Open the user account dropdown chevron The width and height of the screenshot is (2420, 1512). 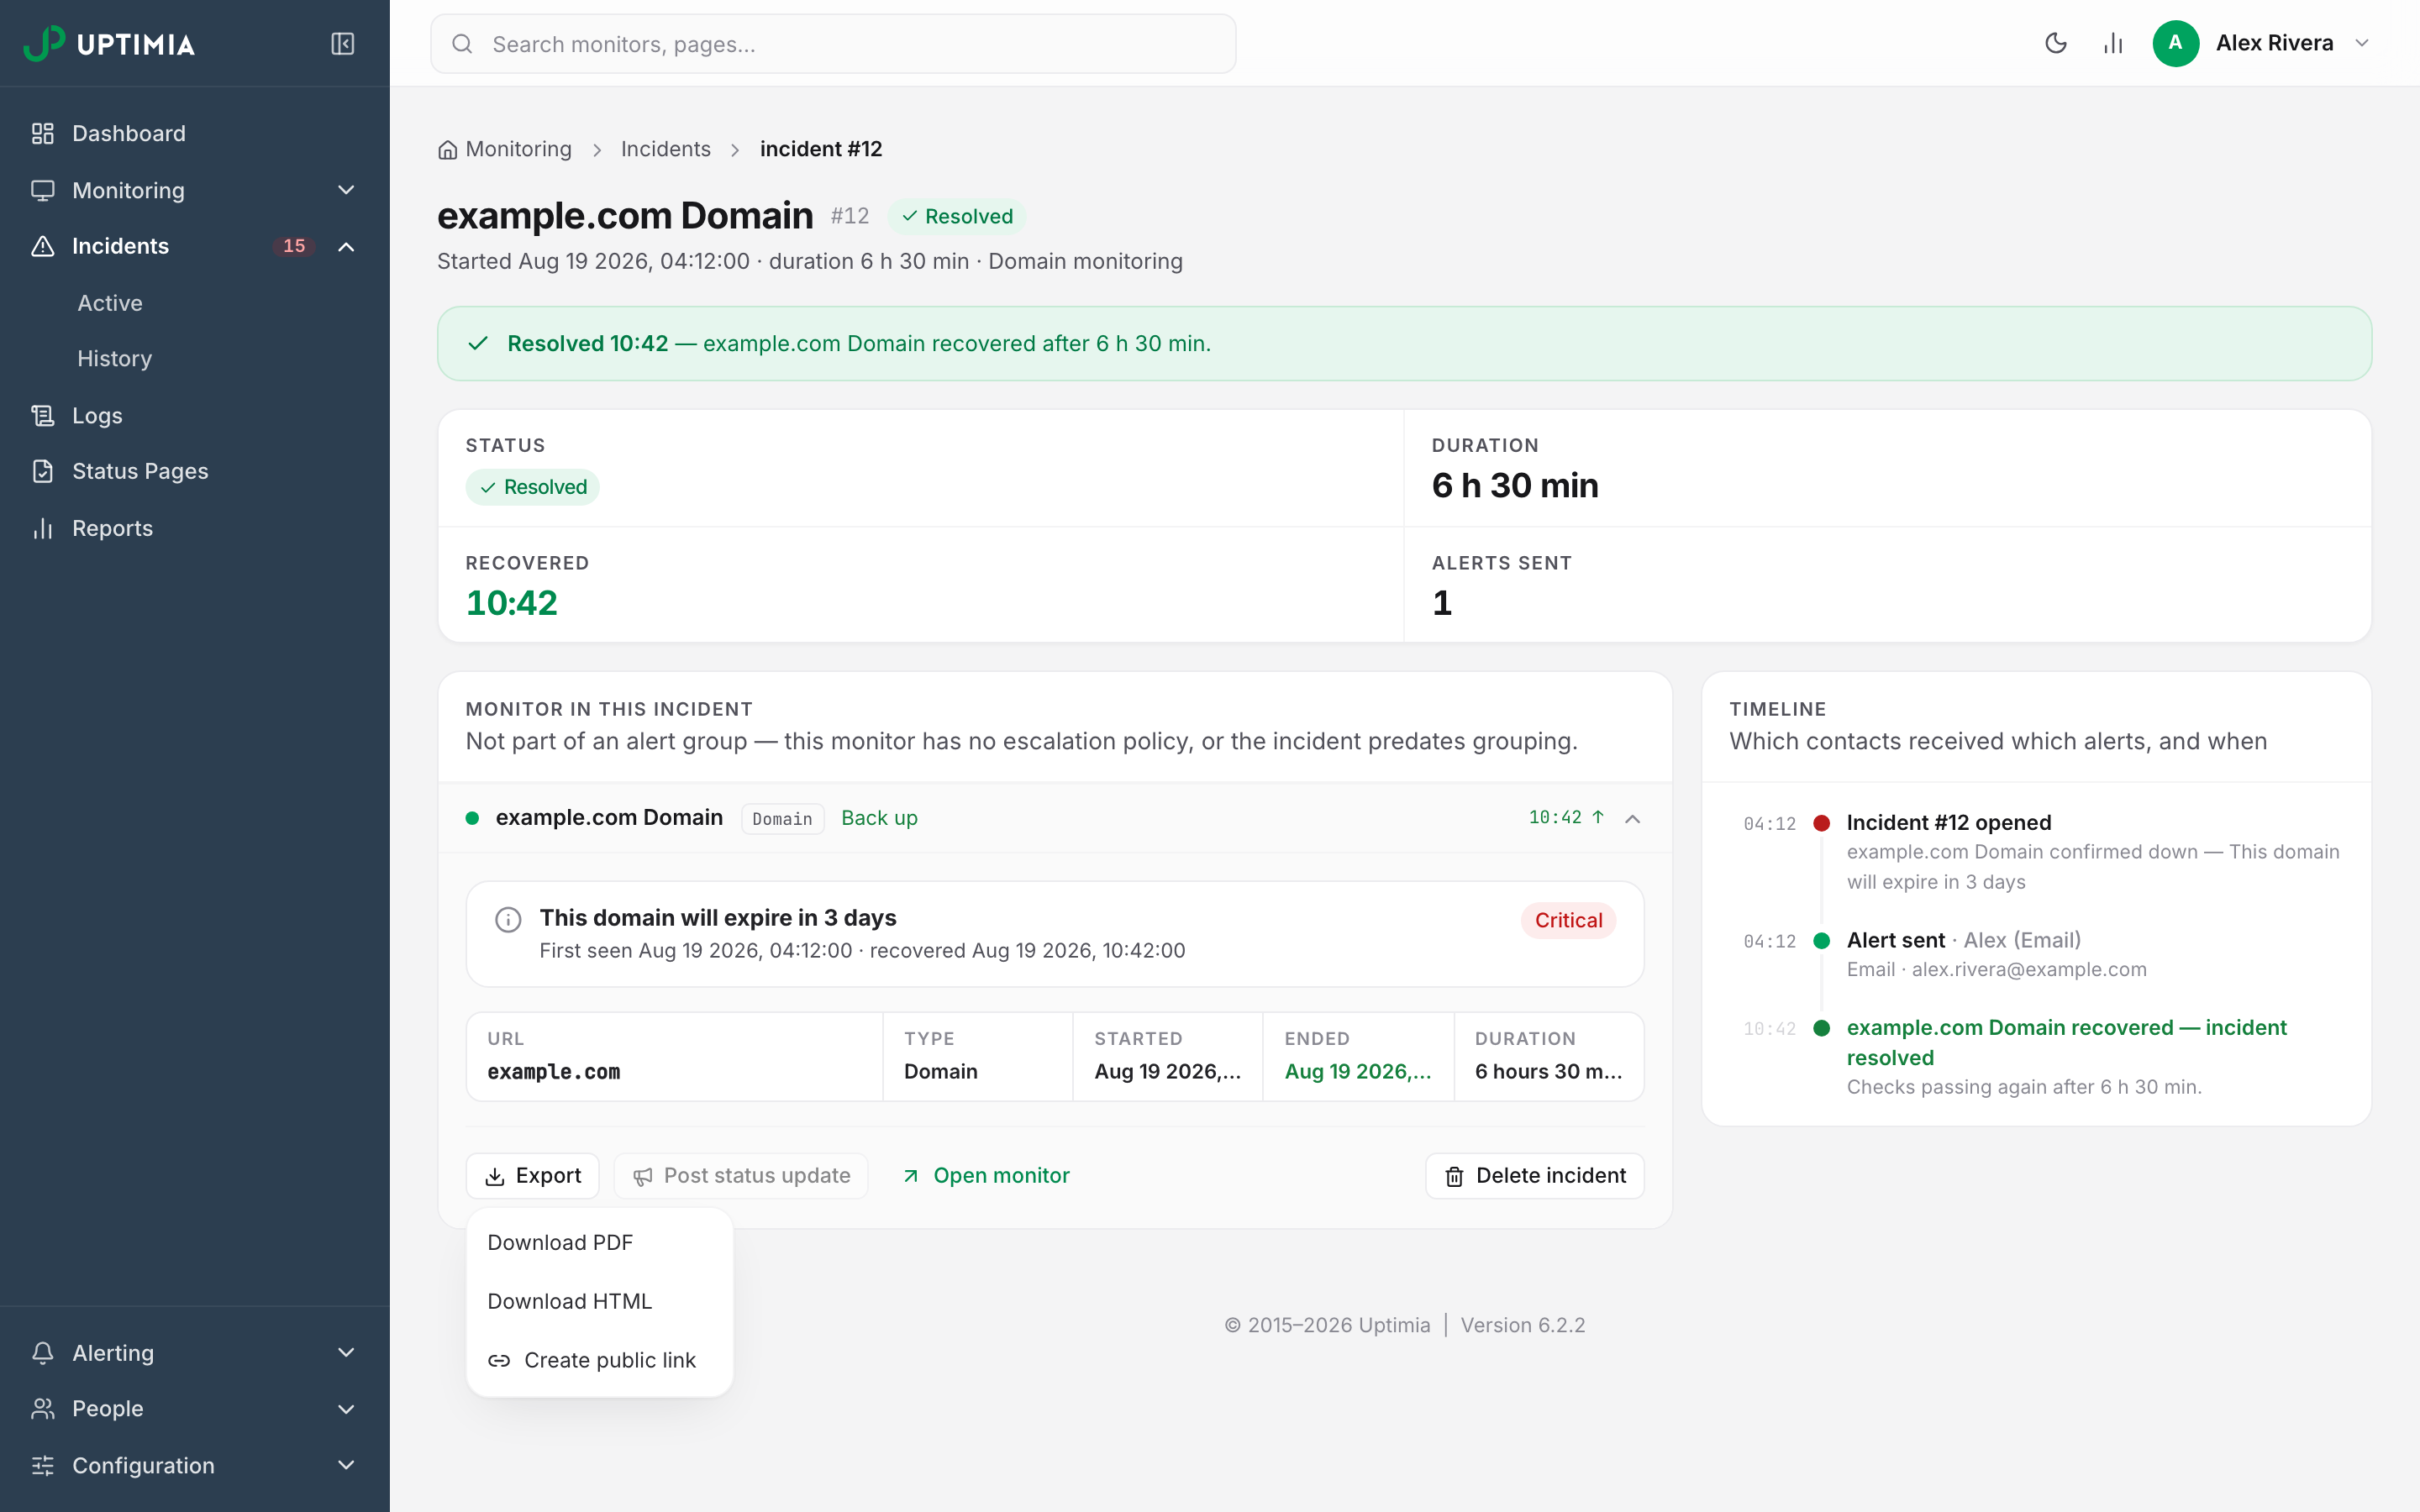(x=2362, y=43)
